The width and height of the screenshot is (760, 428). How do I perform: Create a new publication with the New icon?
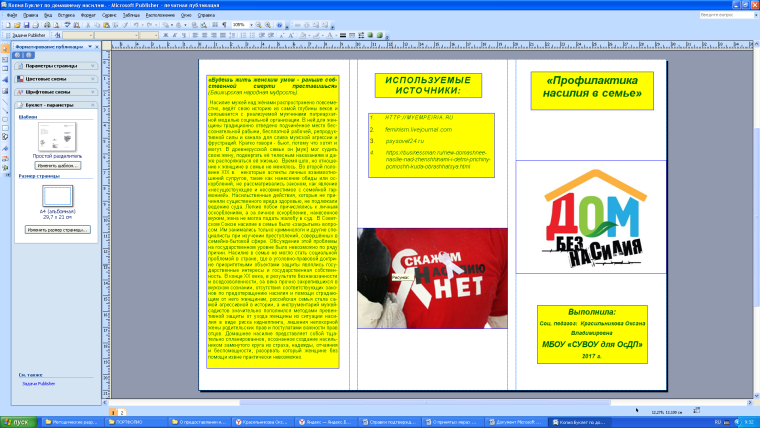click(x=8, y=27)
